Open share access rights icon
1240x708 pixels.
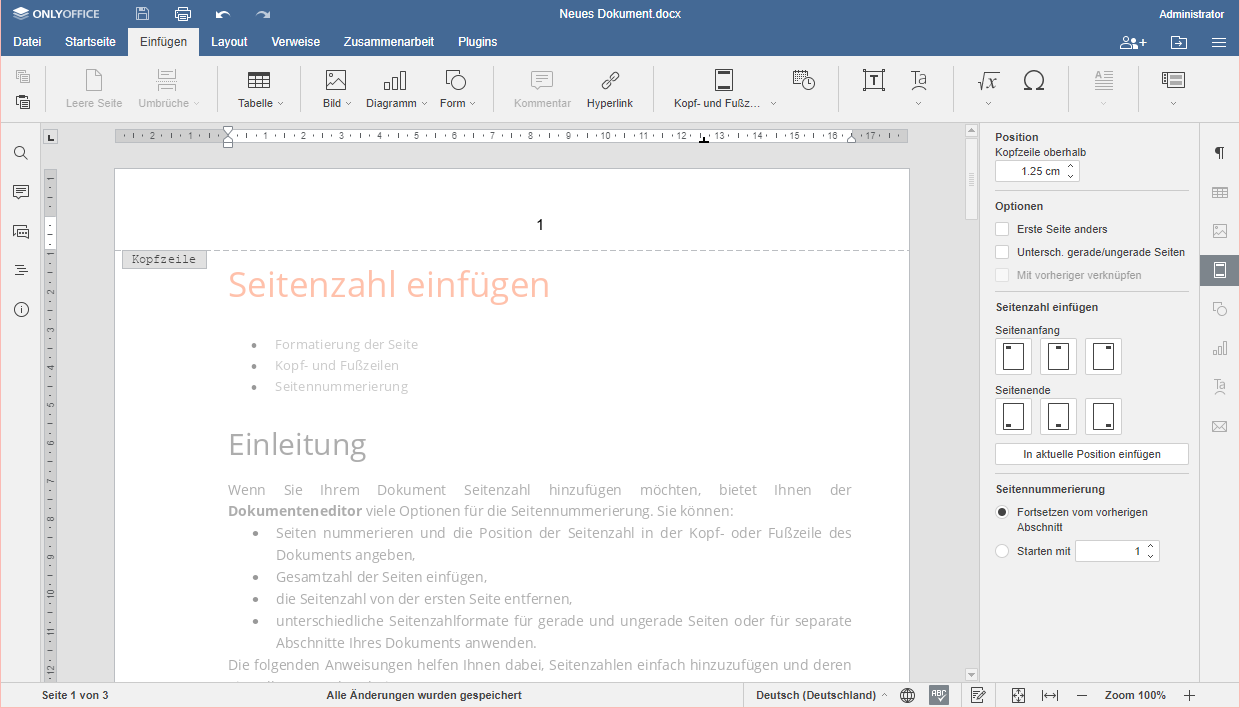[x=1133, y=42]
